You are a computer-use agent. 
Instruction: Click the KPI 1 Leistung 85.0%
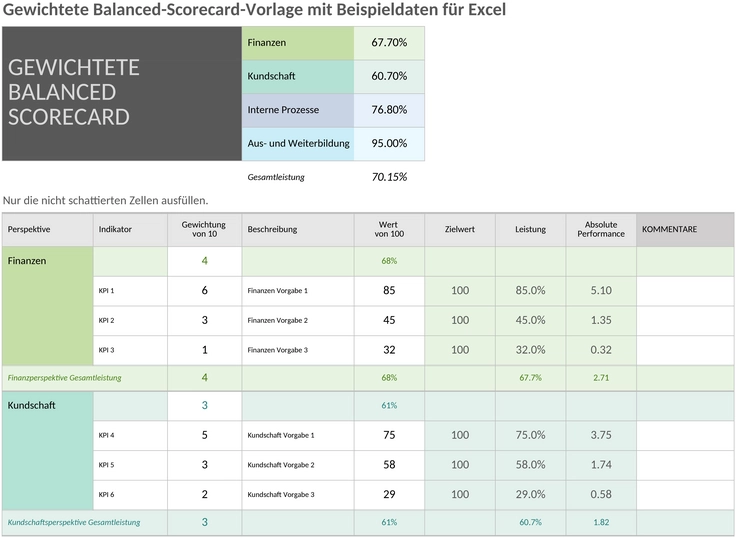(530, 291)
